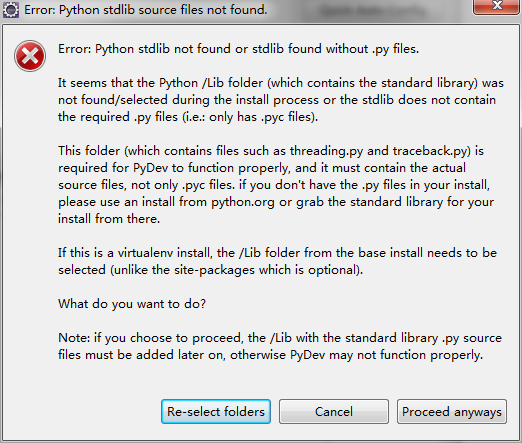Close the error dialog with the X button
Image resolution: width=522 pixels, height=443 pixels.
click(496, 6)
